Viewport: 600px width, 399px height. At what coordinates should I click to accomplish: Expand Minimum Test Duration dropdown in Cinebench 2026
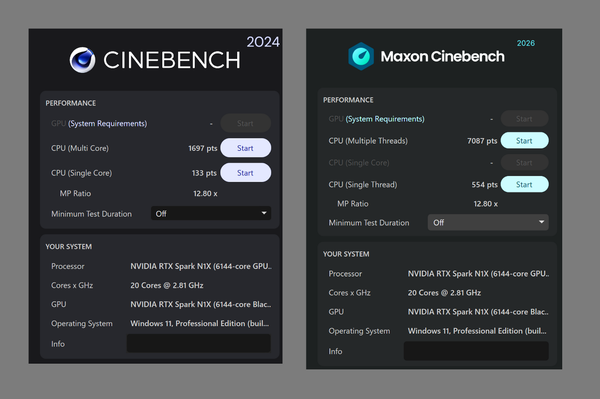(x=488, y=222)
